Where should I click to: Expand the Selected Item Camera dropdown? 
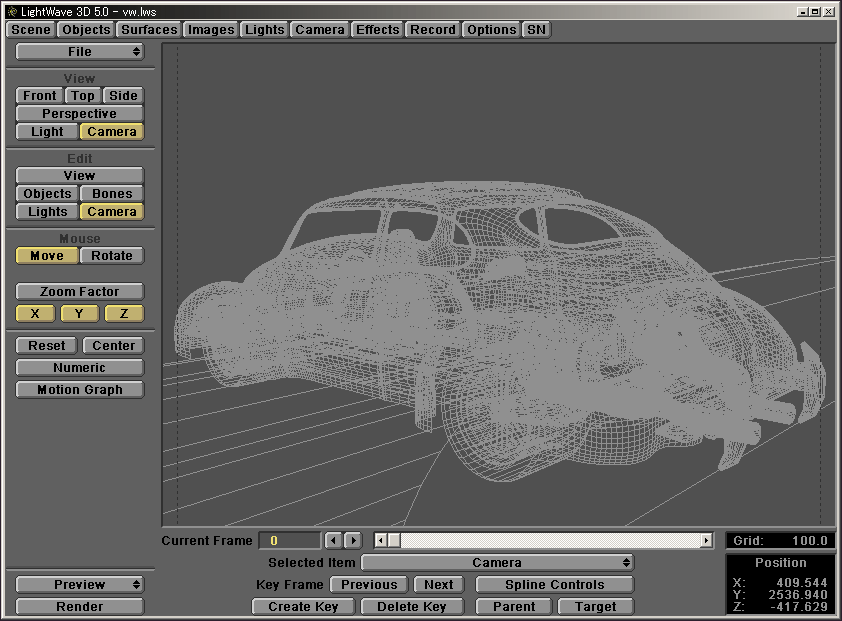[497, 563]
